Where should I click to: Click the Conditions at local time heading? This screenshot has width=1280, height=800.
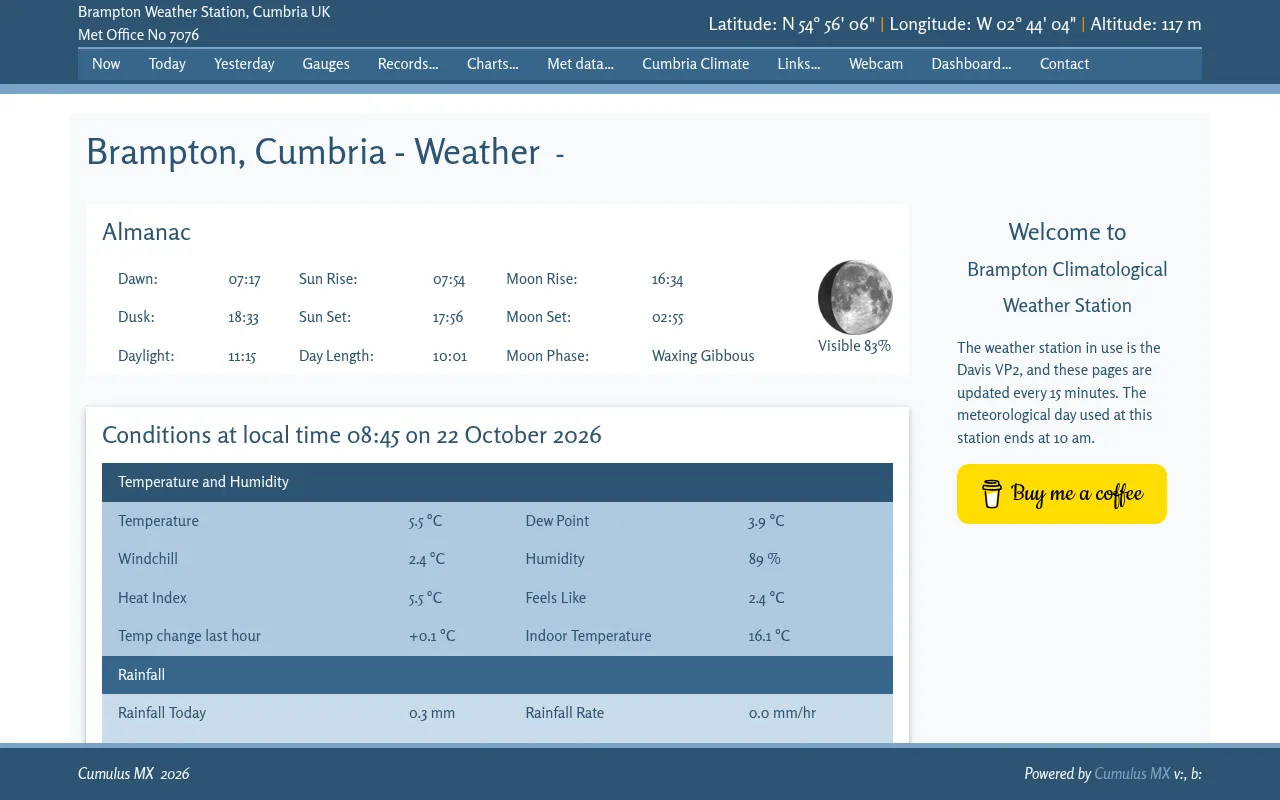(x=352, y=435)
